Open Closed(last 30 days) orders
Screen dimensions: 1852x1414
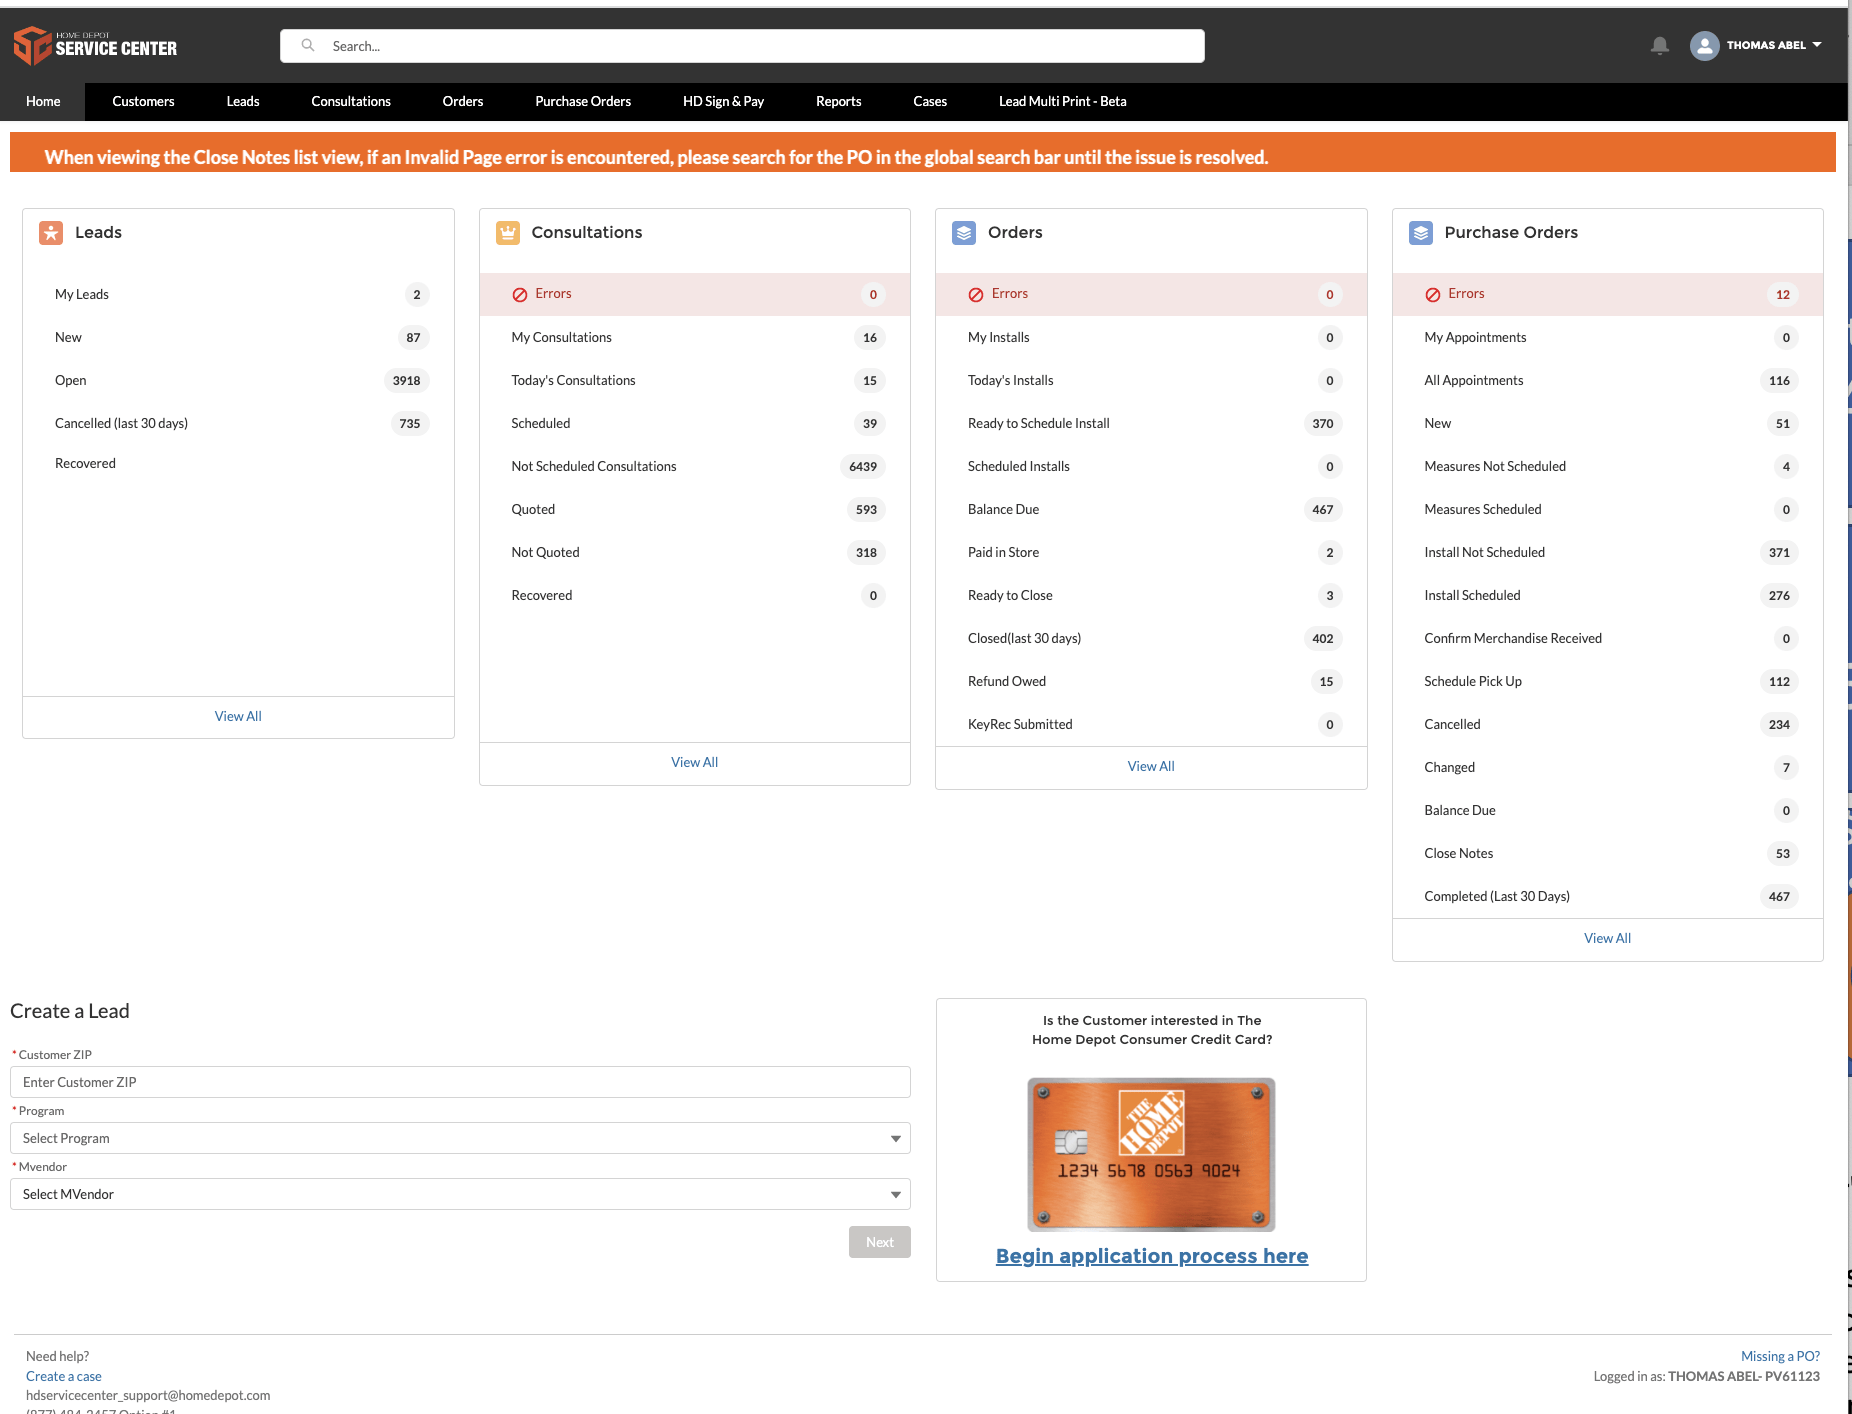[x=1151, y=638]
